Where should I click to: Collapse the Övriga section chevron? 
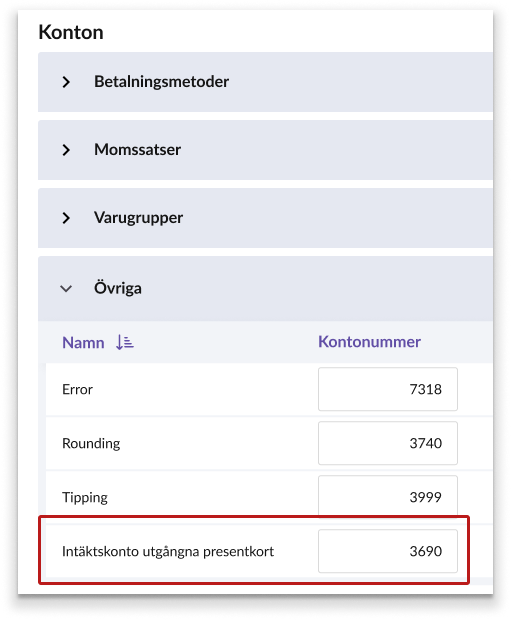66,289
